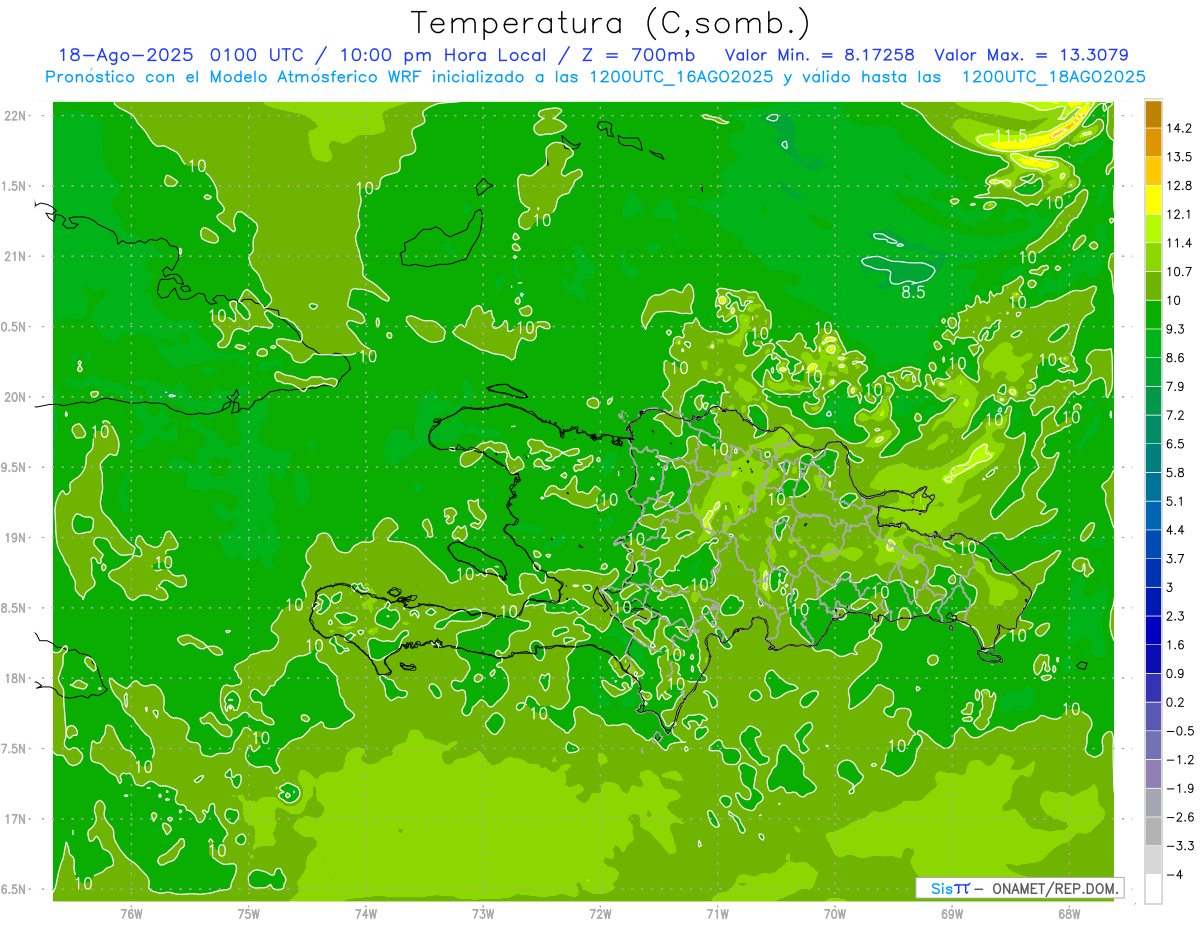1200x927 pixels.
Task: Click the legend value "7.9"
Action: pyautogui.click(x=1176, y=386)
